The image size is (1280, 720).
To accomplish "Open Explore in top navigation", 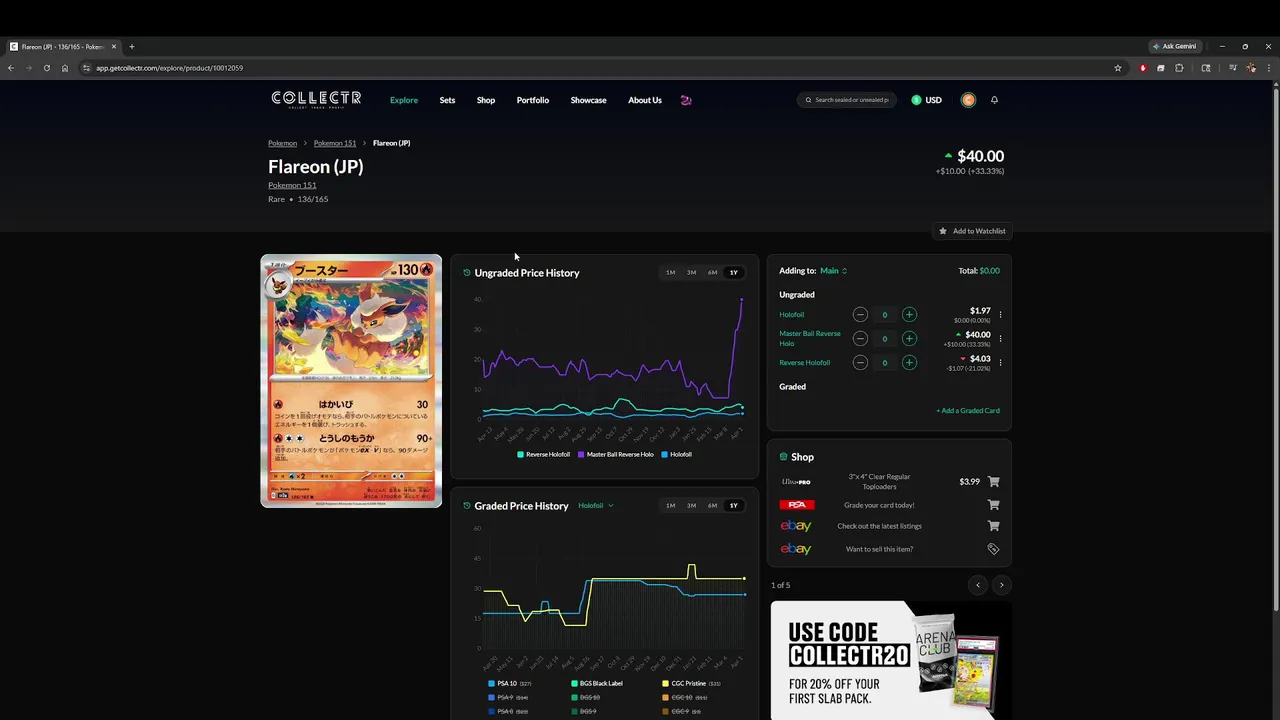I will [404, 100].
